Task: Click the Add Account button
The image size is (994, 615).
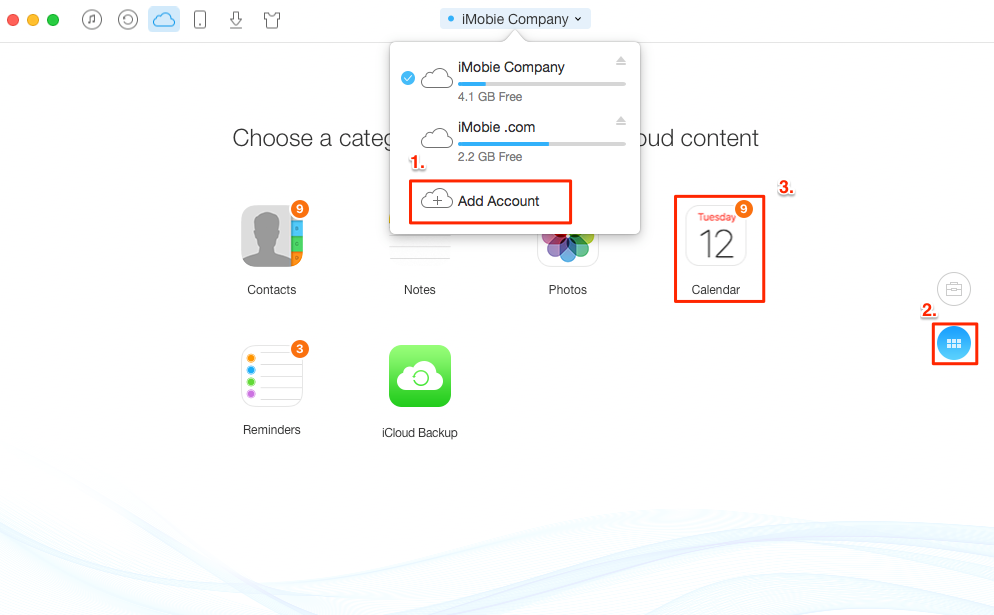Action: click(x=490, y=201)
